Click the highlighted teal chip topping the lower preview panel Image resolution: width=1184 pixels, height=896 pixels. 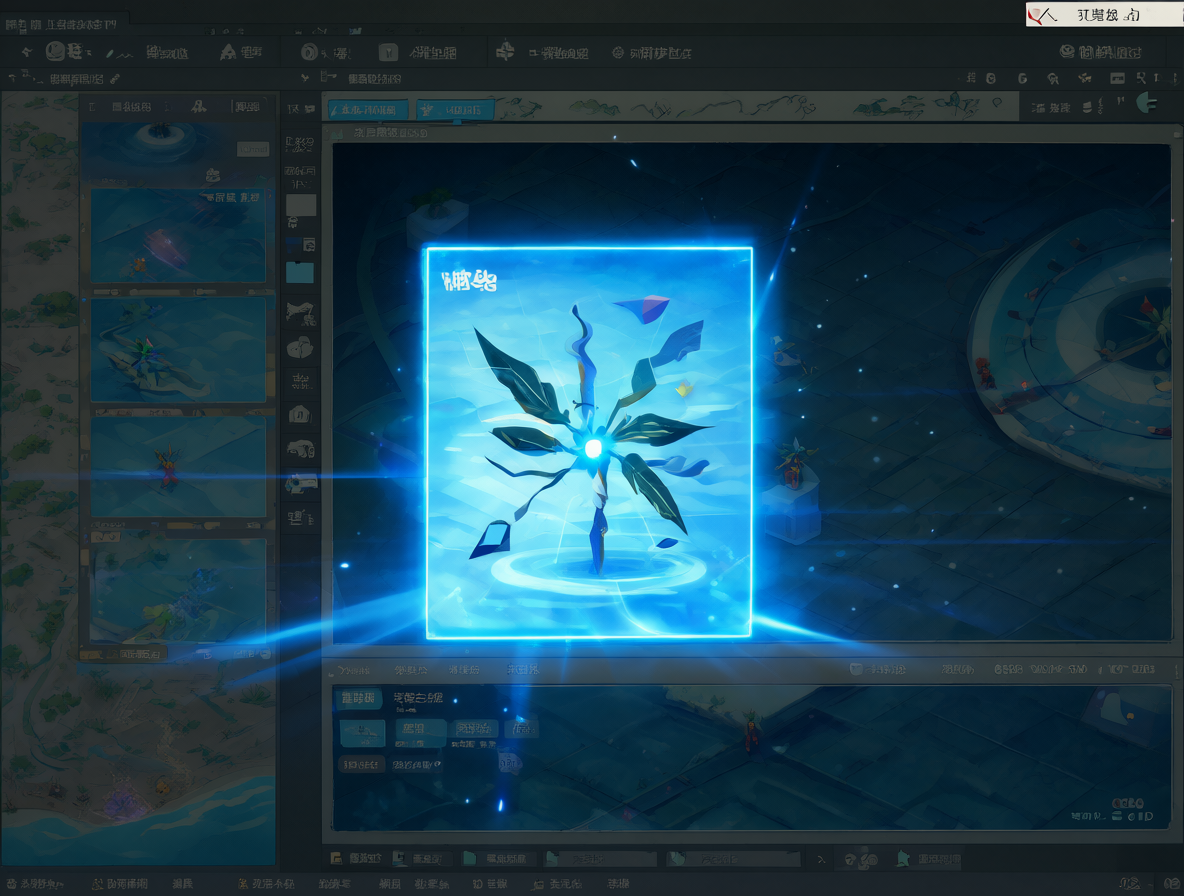(x=357, y=698)
